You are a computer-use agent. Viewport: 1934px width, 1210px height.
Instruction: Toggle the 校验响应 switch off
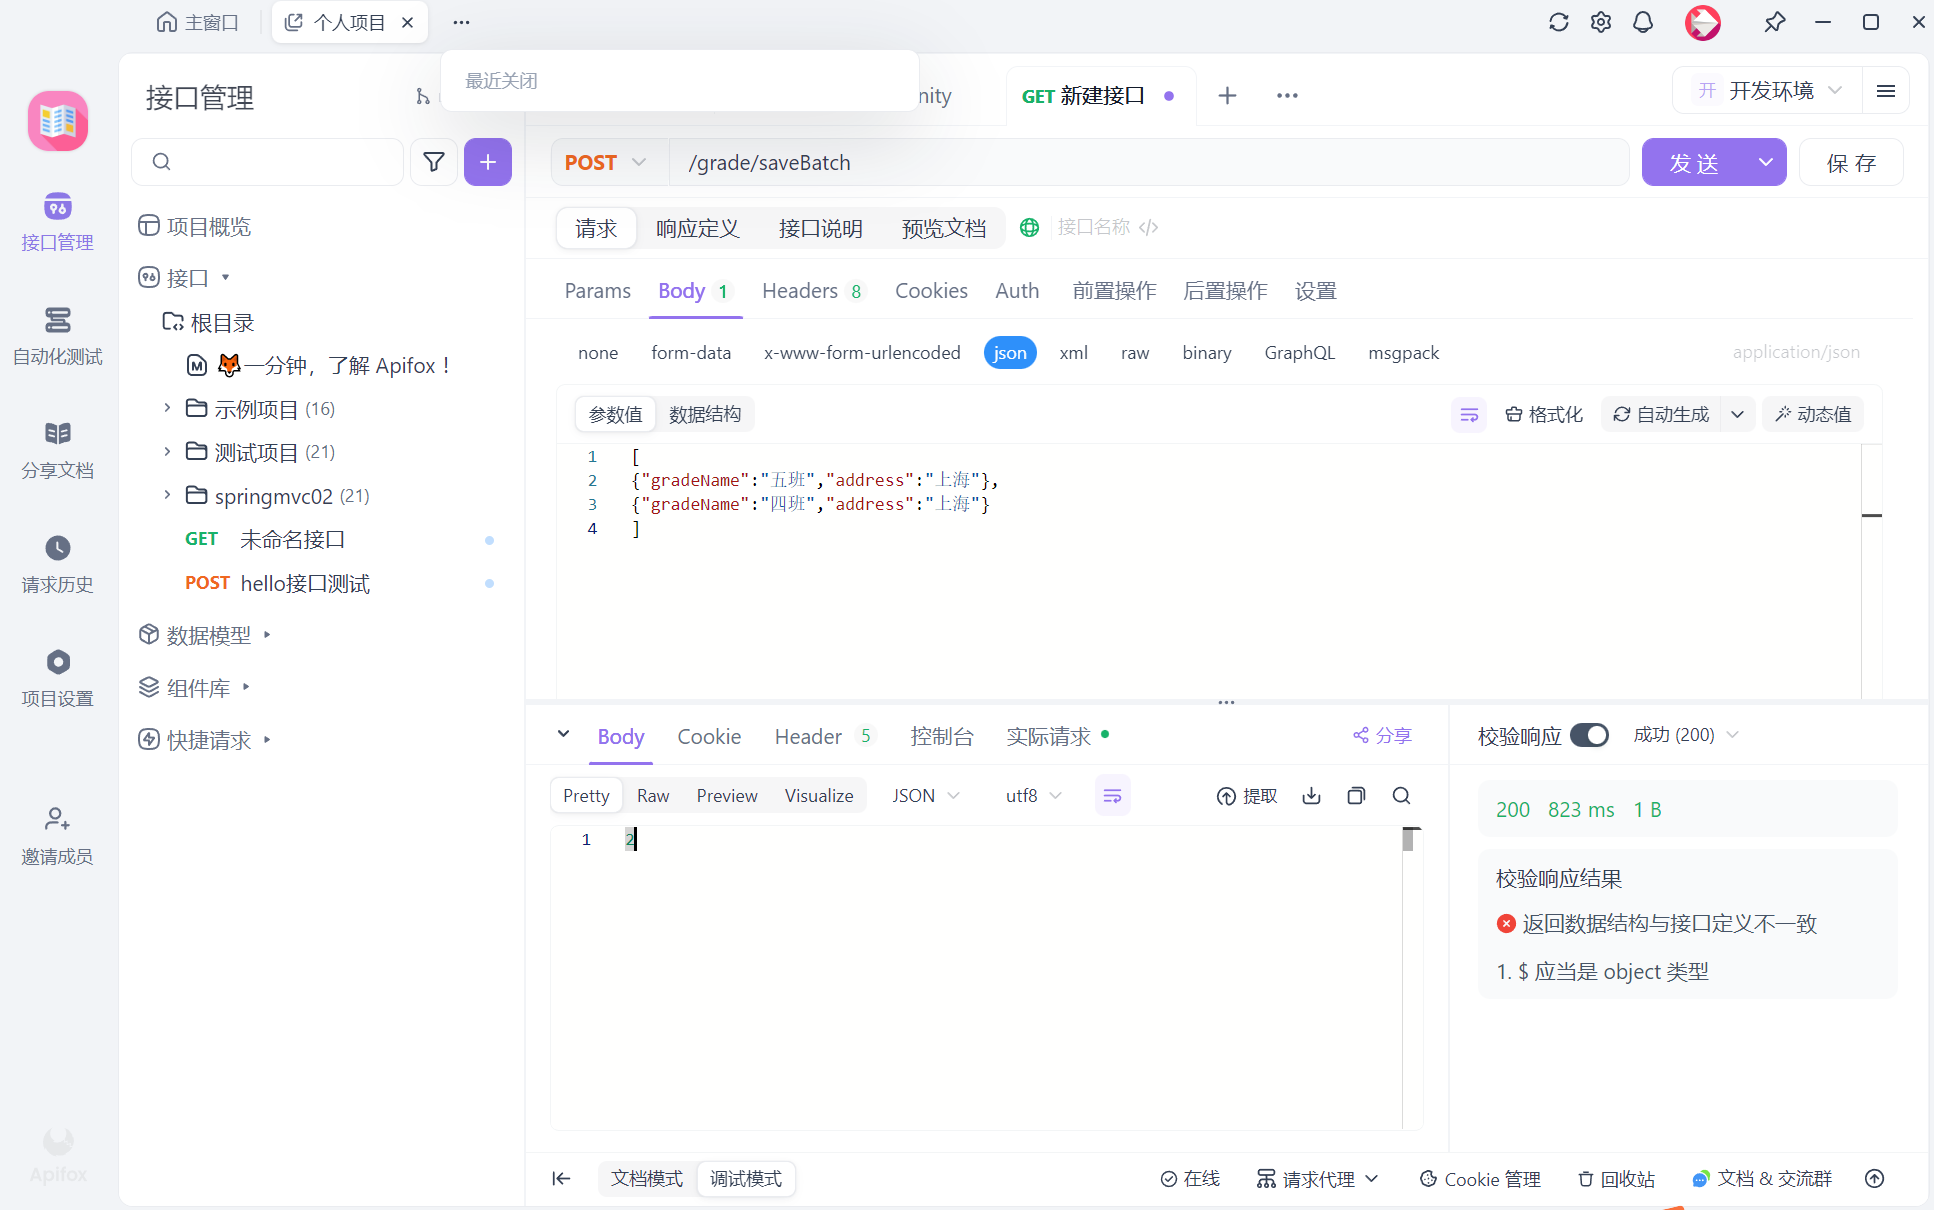pyautogui.click(x=1589, y=735)
